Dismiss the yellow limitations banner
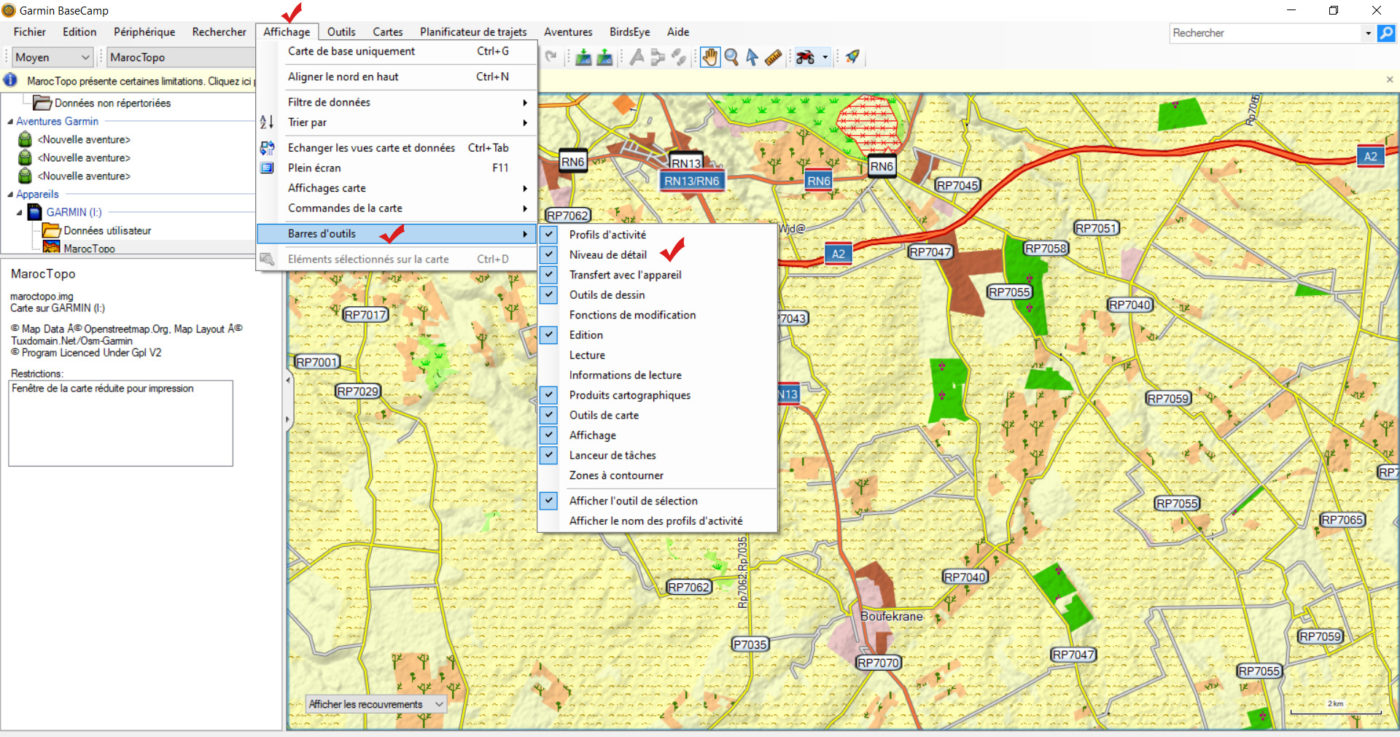This screenshot has width=1400, height=737. click(x=1389, y=80)
